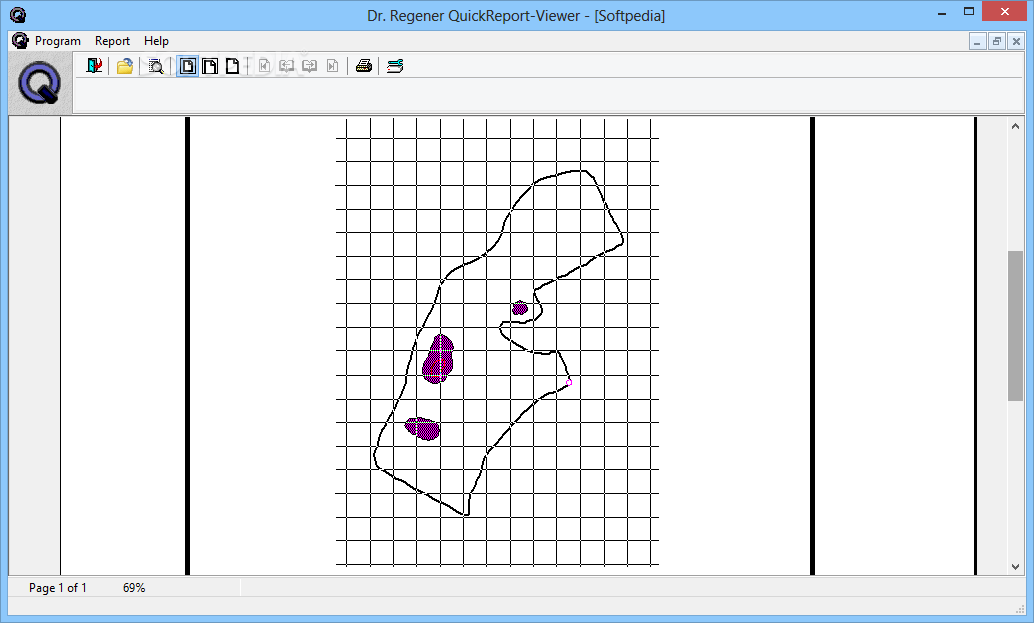
Task: Maximize the main application window
Action: pos(969,12)
